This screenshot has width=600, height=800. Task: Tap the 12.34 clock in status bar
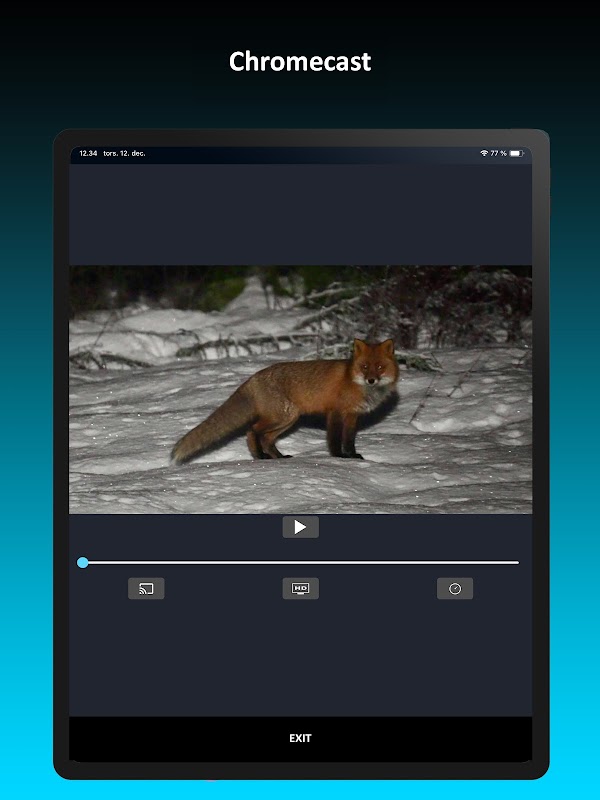click(88, 153)
